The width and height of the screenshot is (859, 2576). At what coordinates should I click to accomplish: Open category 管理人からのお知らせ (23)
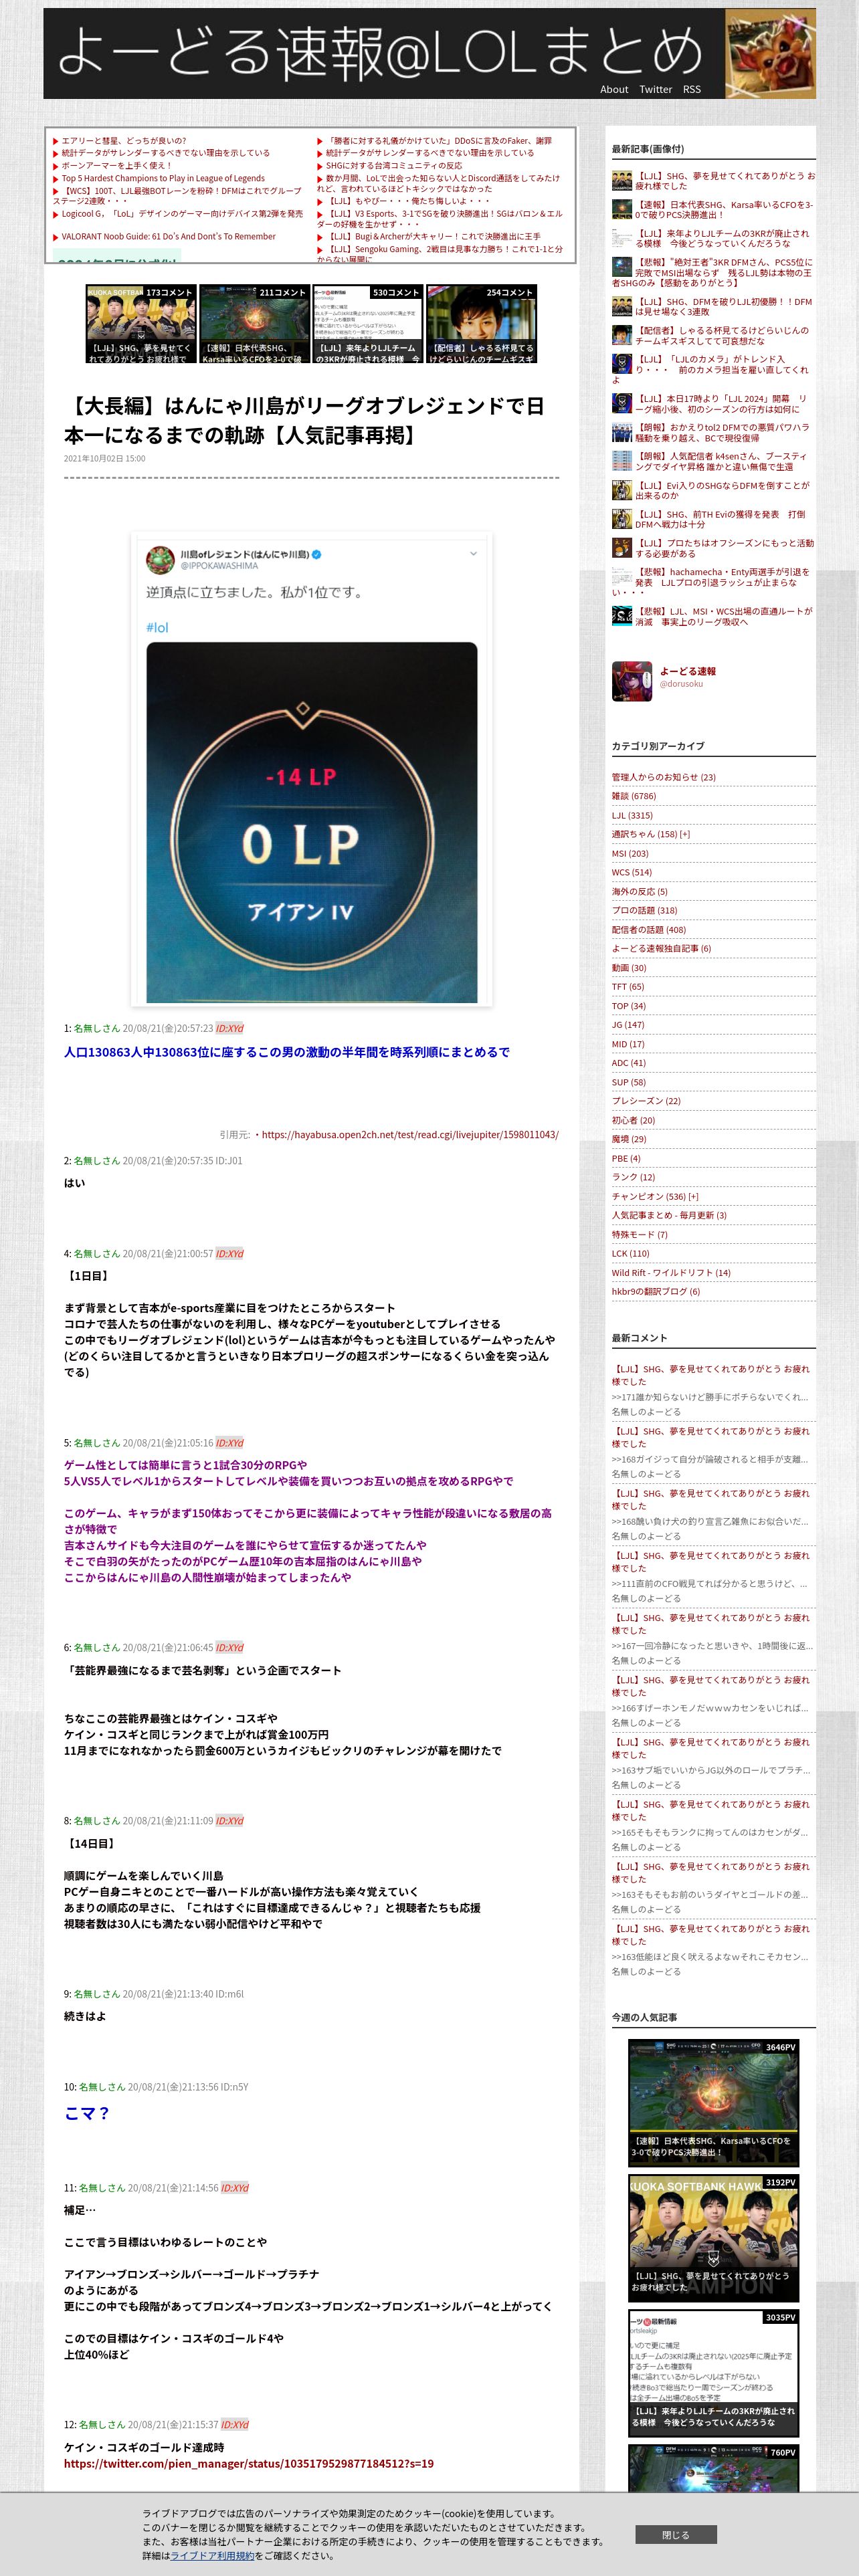coord(664,777)
